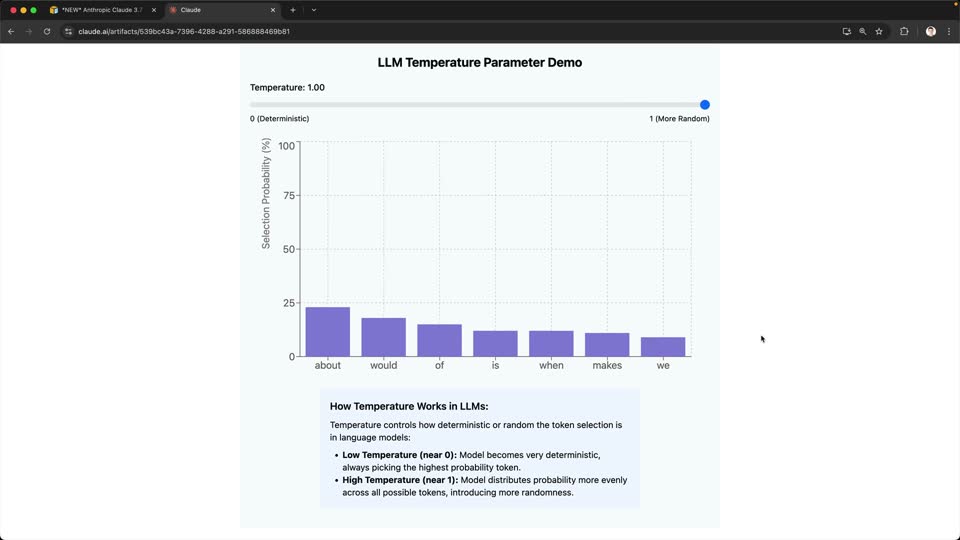Click the 'about' x-axis label

328,366
